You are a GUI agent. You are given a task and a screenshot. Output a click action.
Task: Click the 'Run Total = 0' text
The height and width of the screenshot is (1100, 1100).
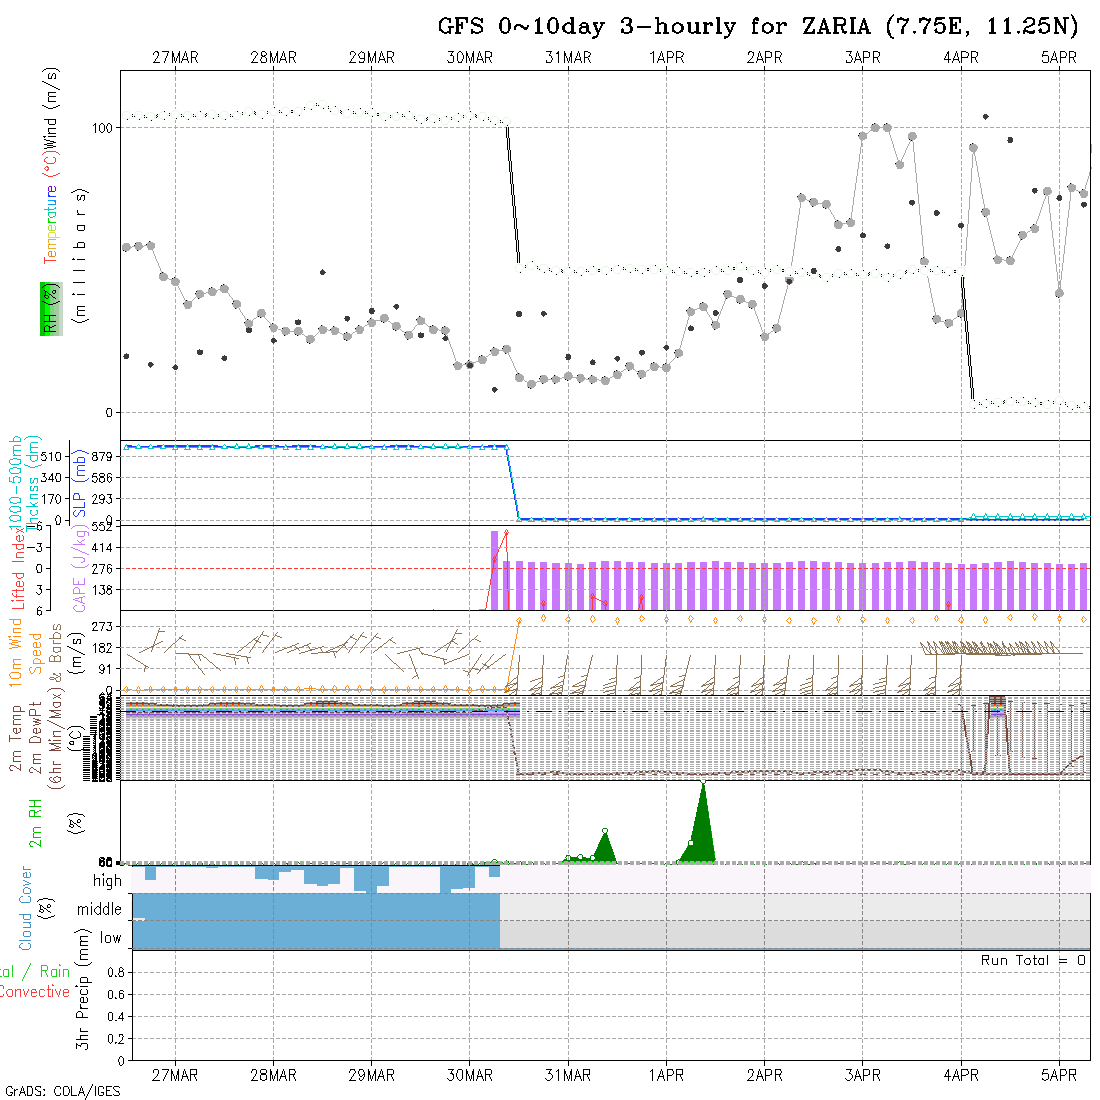click(1033, 960)
